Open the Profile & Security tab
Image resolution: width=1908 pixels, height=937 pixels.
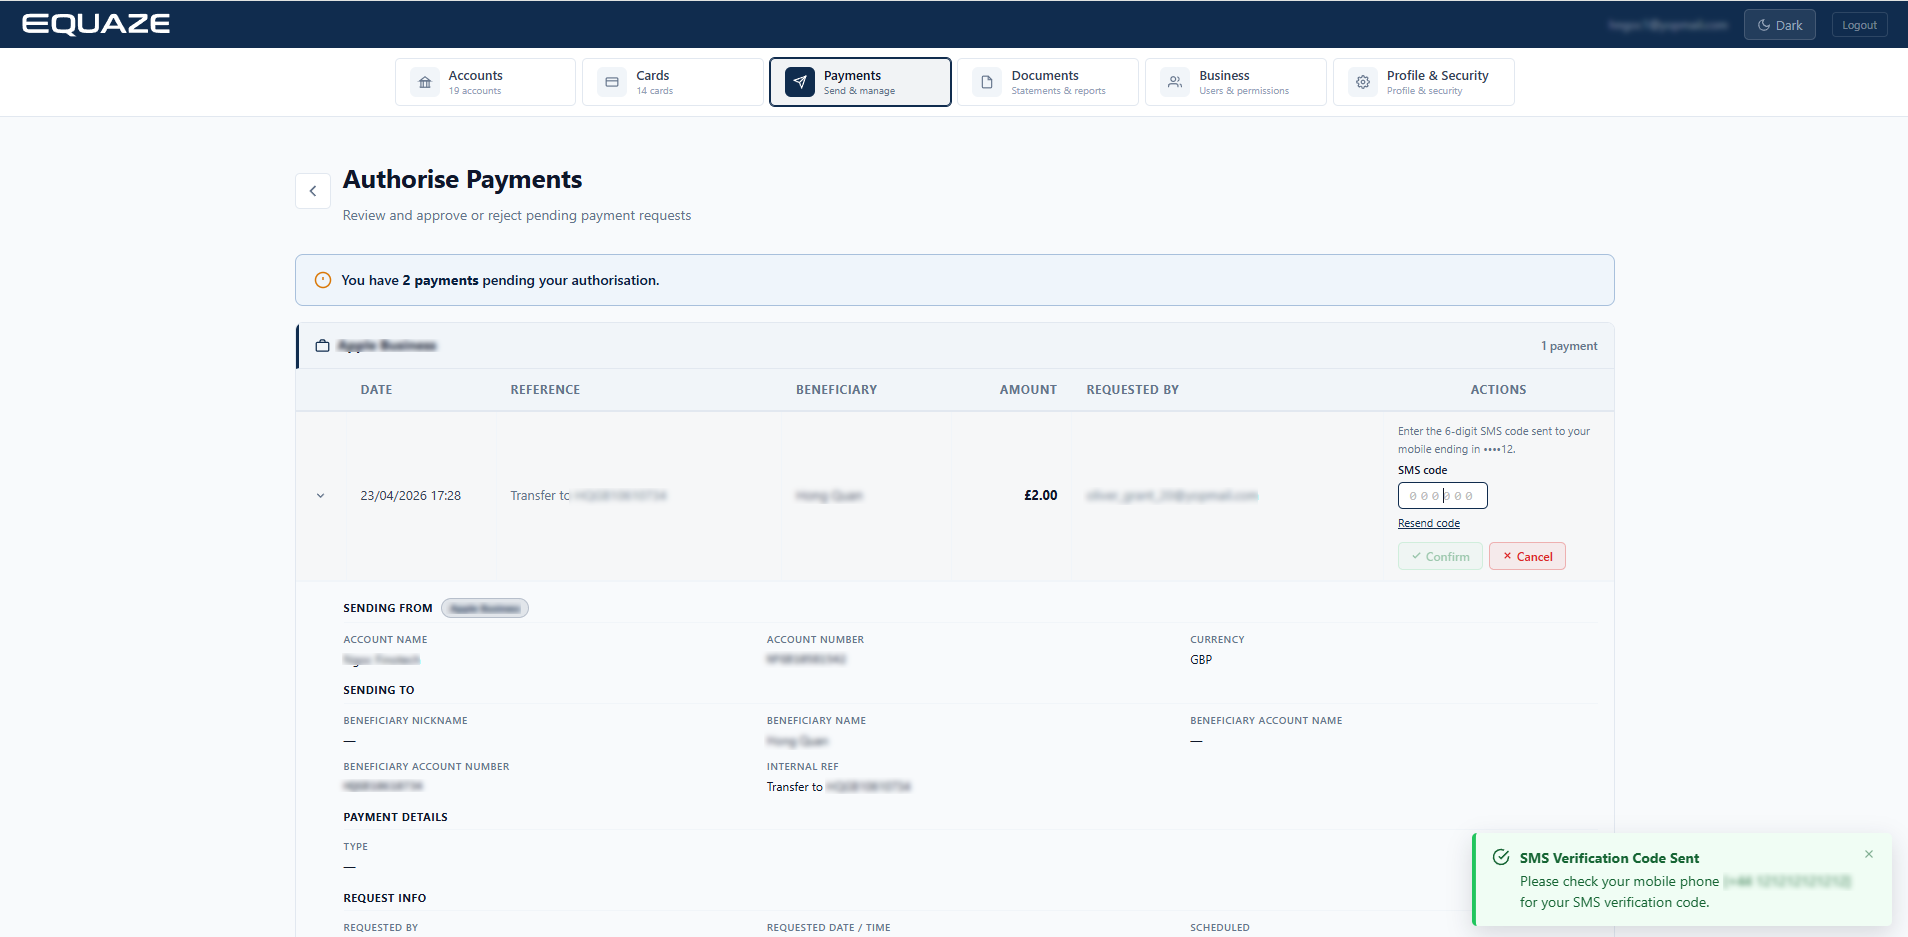coord(1424,82)
